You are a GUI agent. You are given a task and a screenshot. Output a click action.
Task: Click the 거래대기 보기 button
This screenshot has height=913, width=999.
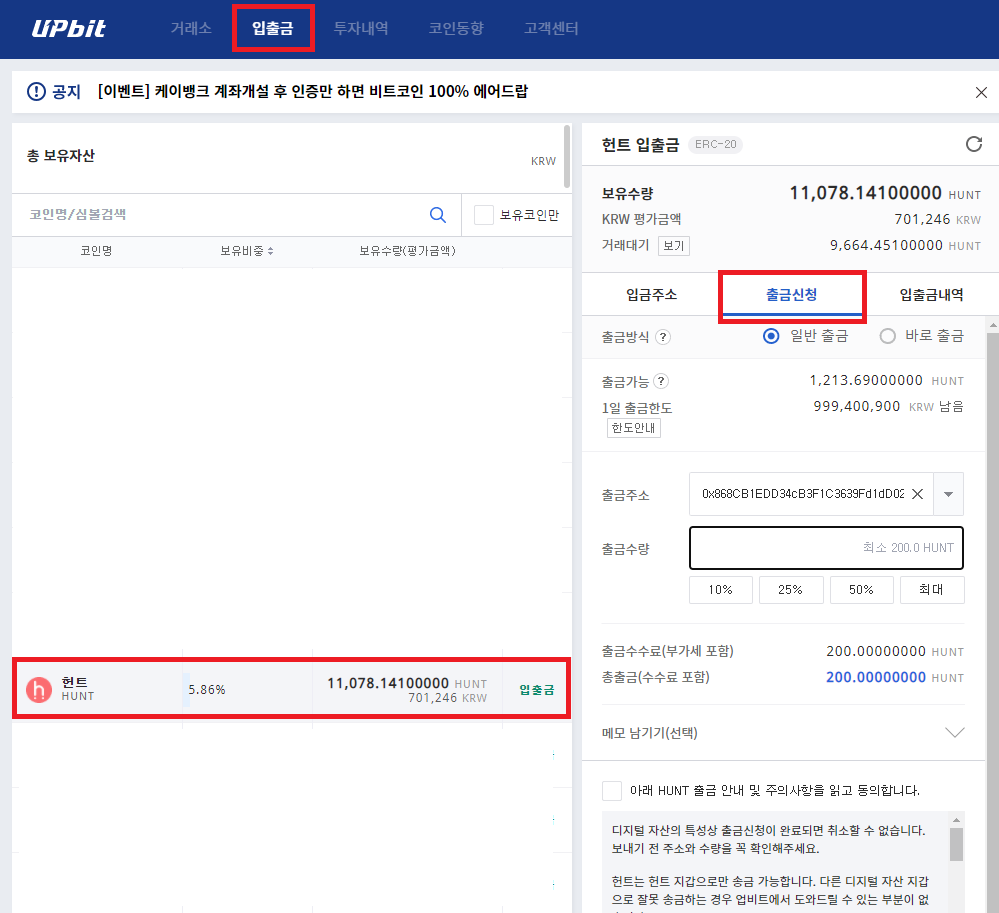(x=673, y=245)
